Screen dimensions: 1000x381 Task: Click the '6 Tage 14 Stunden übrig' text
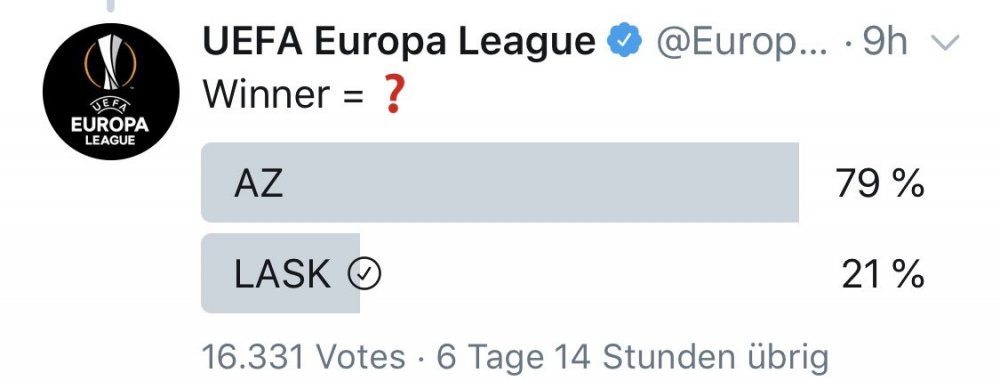633,357
